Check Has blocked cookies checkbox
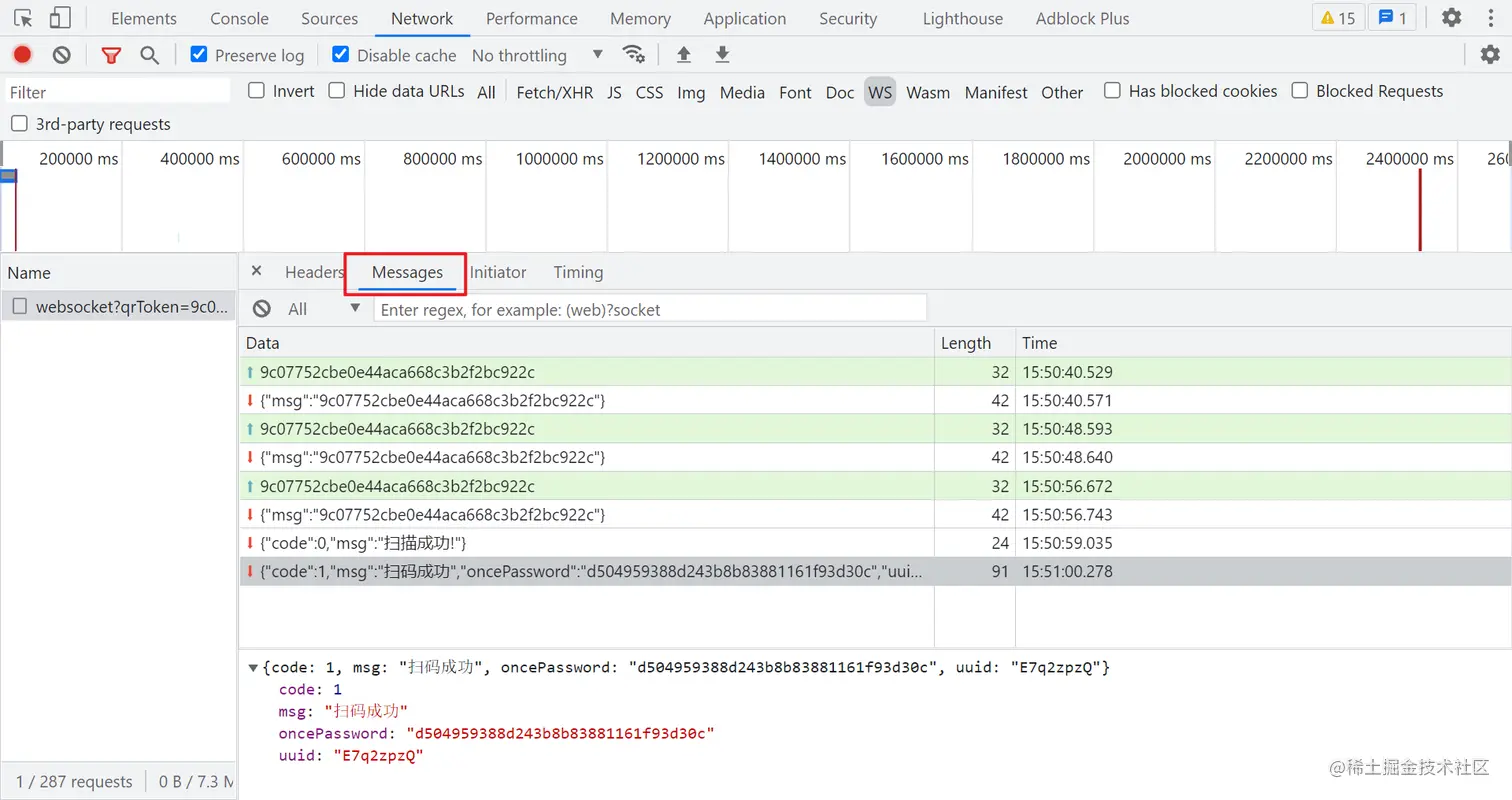Image resolution: width=1512 pixels, height=800 pixels. tap(1112, 91)
